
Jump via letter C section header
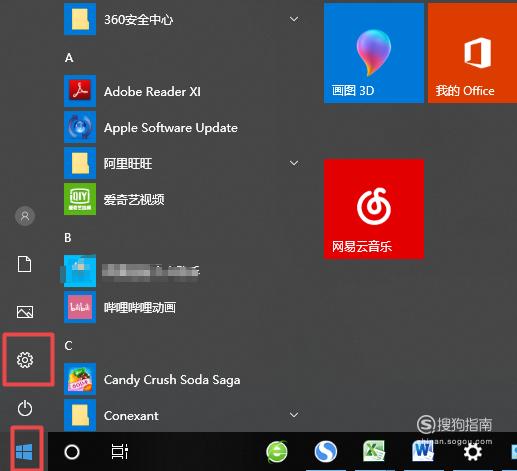click(x=68, y=346)
